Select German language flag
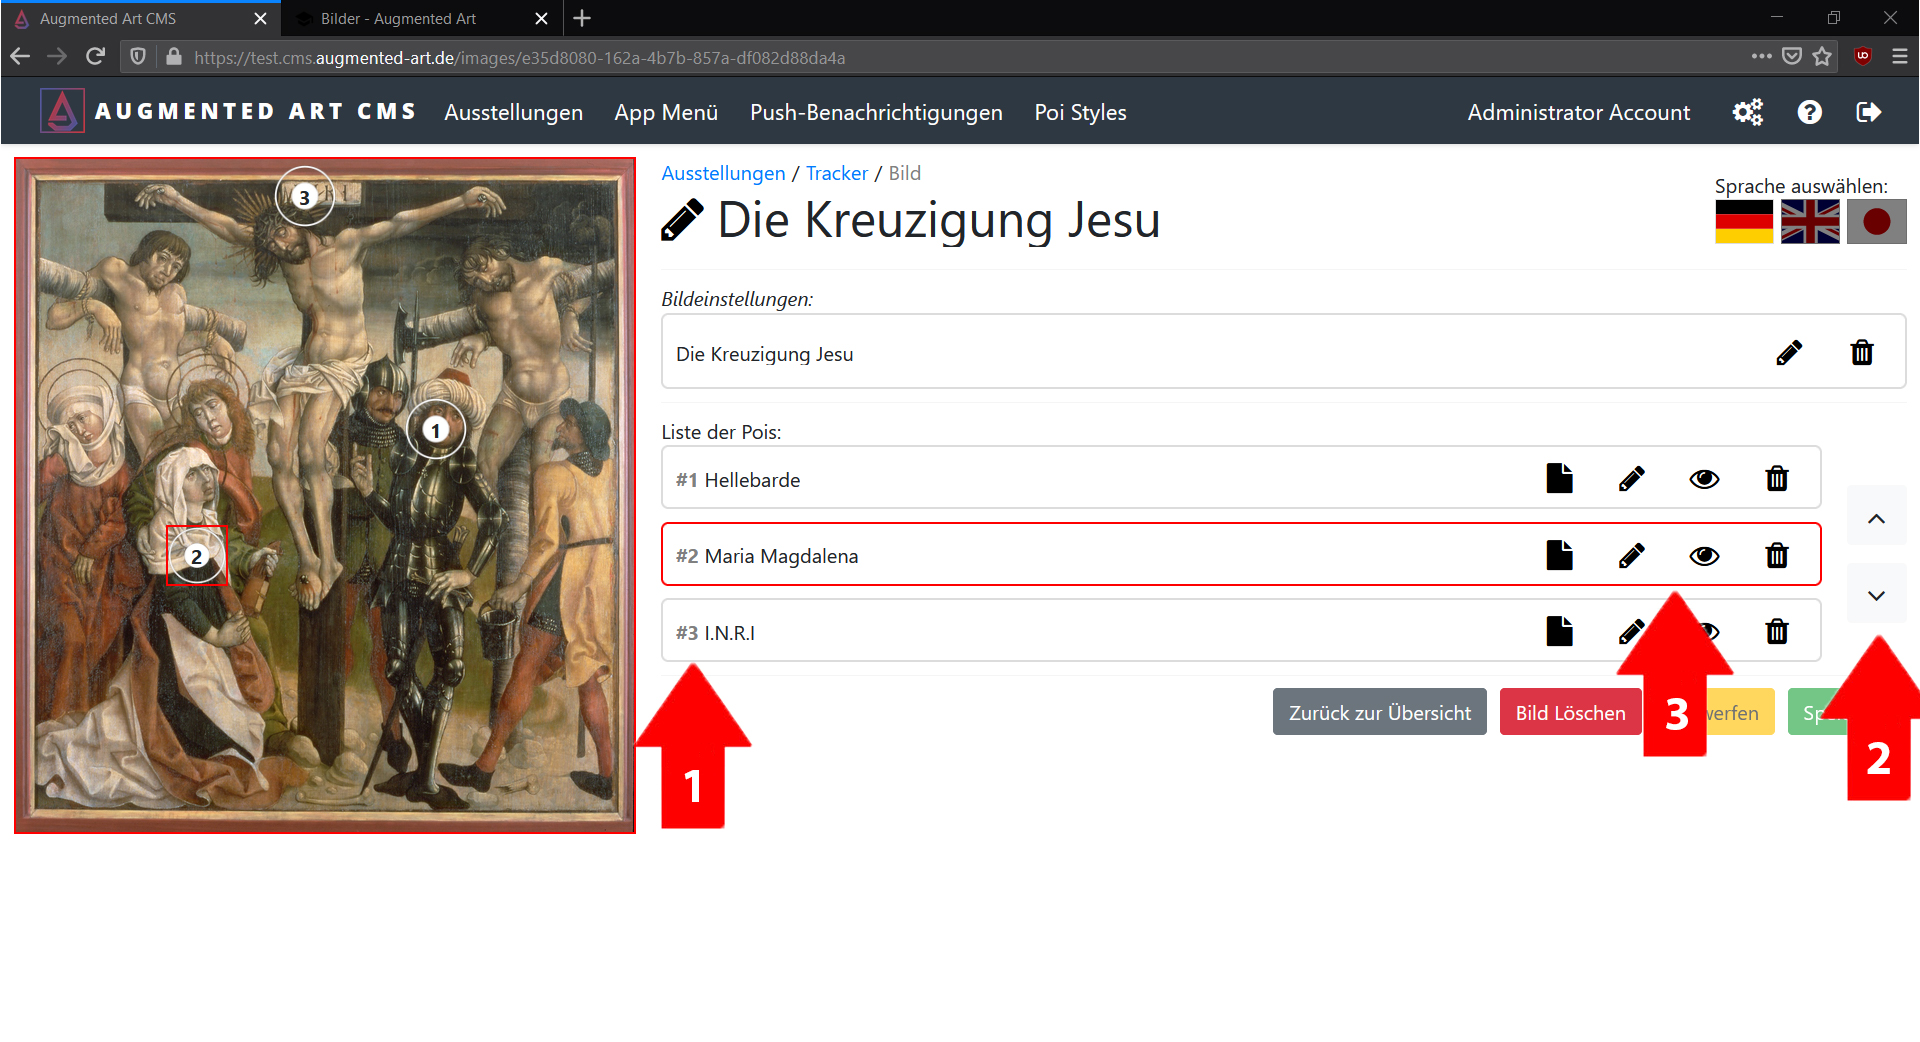Viewport: 1920px width, 1042px height. [x=1744, y=222]
